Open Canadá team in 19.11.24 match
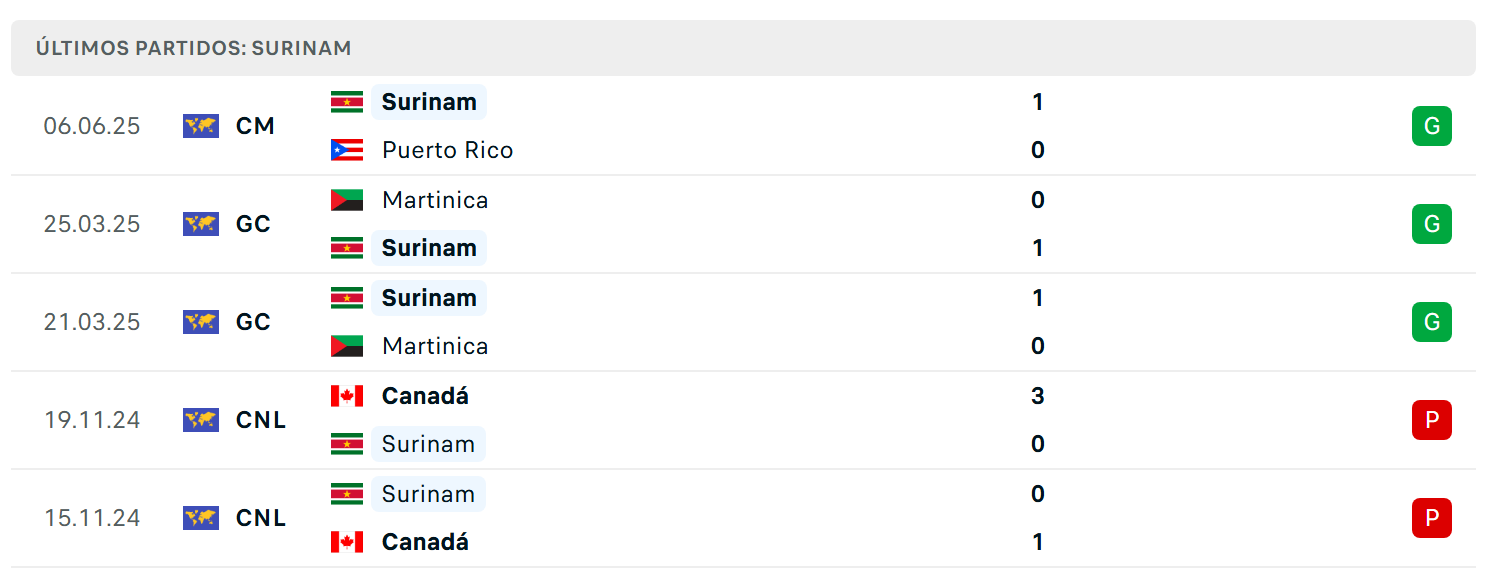Screen dimensions: 1489x585 425,396
